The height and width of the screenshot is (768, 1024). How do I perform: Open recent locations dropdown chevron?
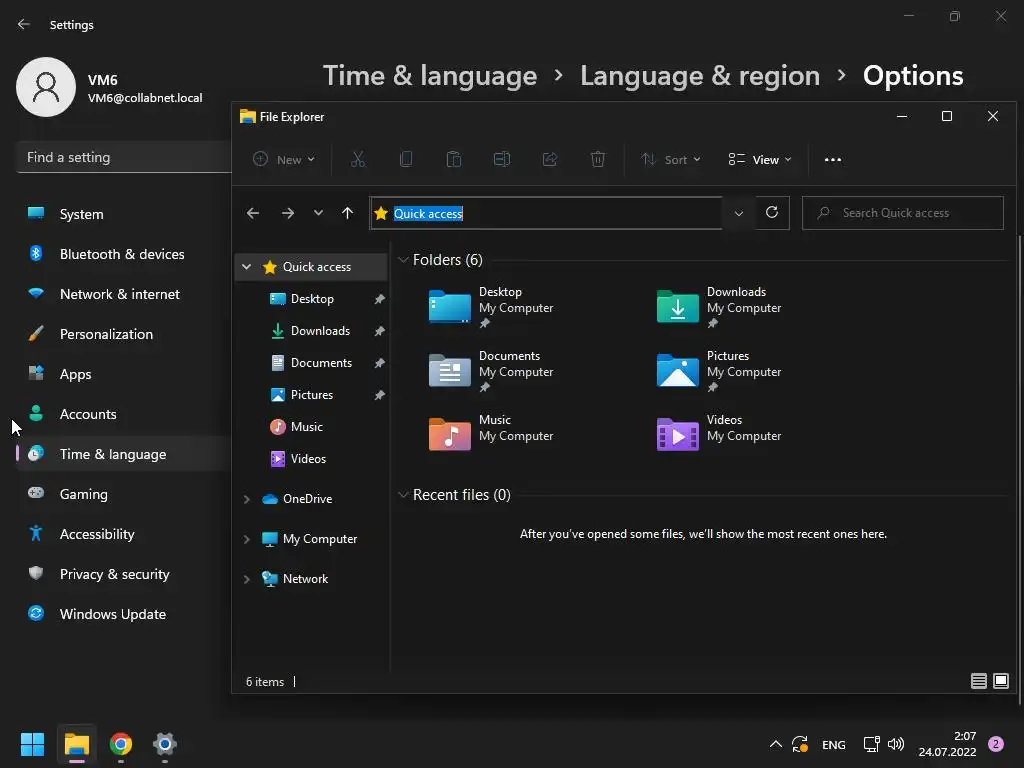click(318, 213)
